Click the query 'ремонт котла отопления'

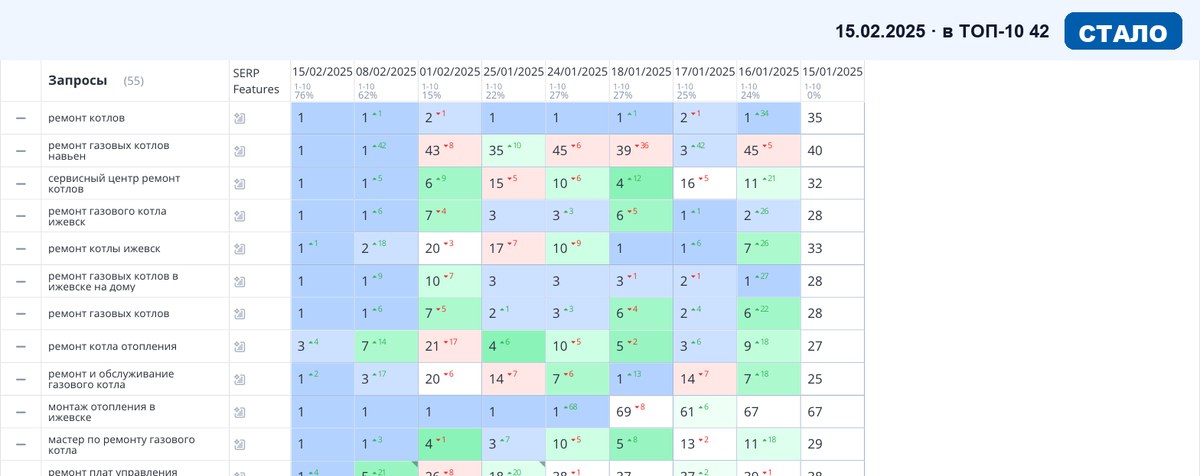112,347
